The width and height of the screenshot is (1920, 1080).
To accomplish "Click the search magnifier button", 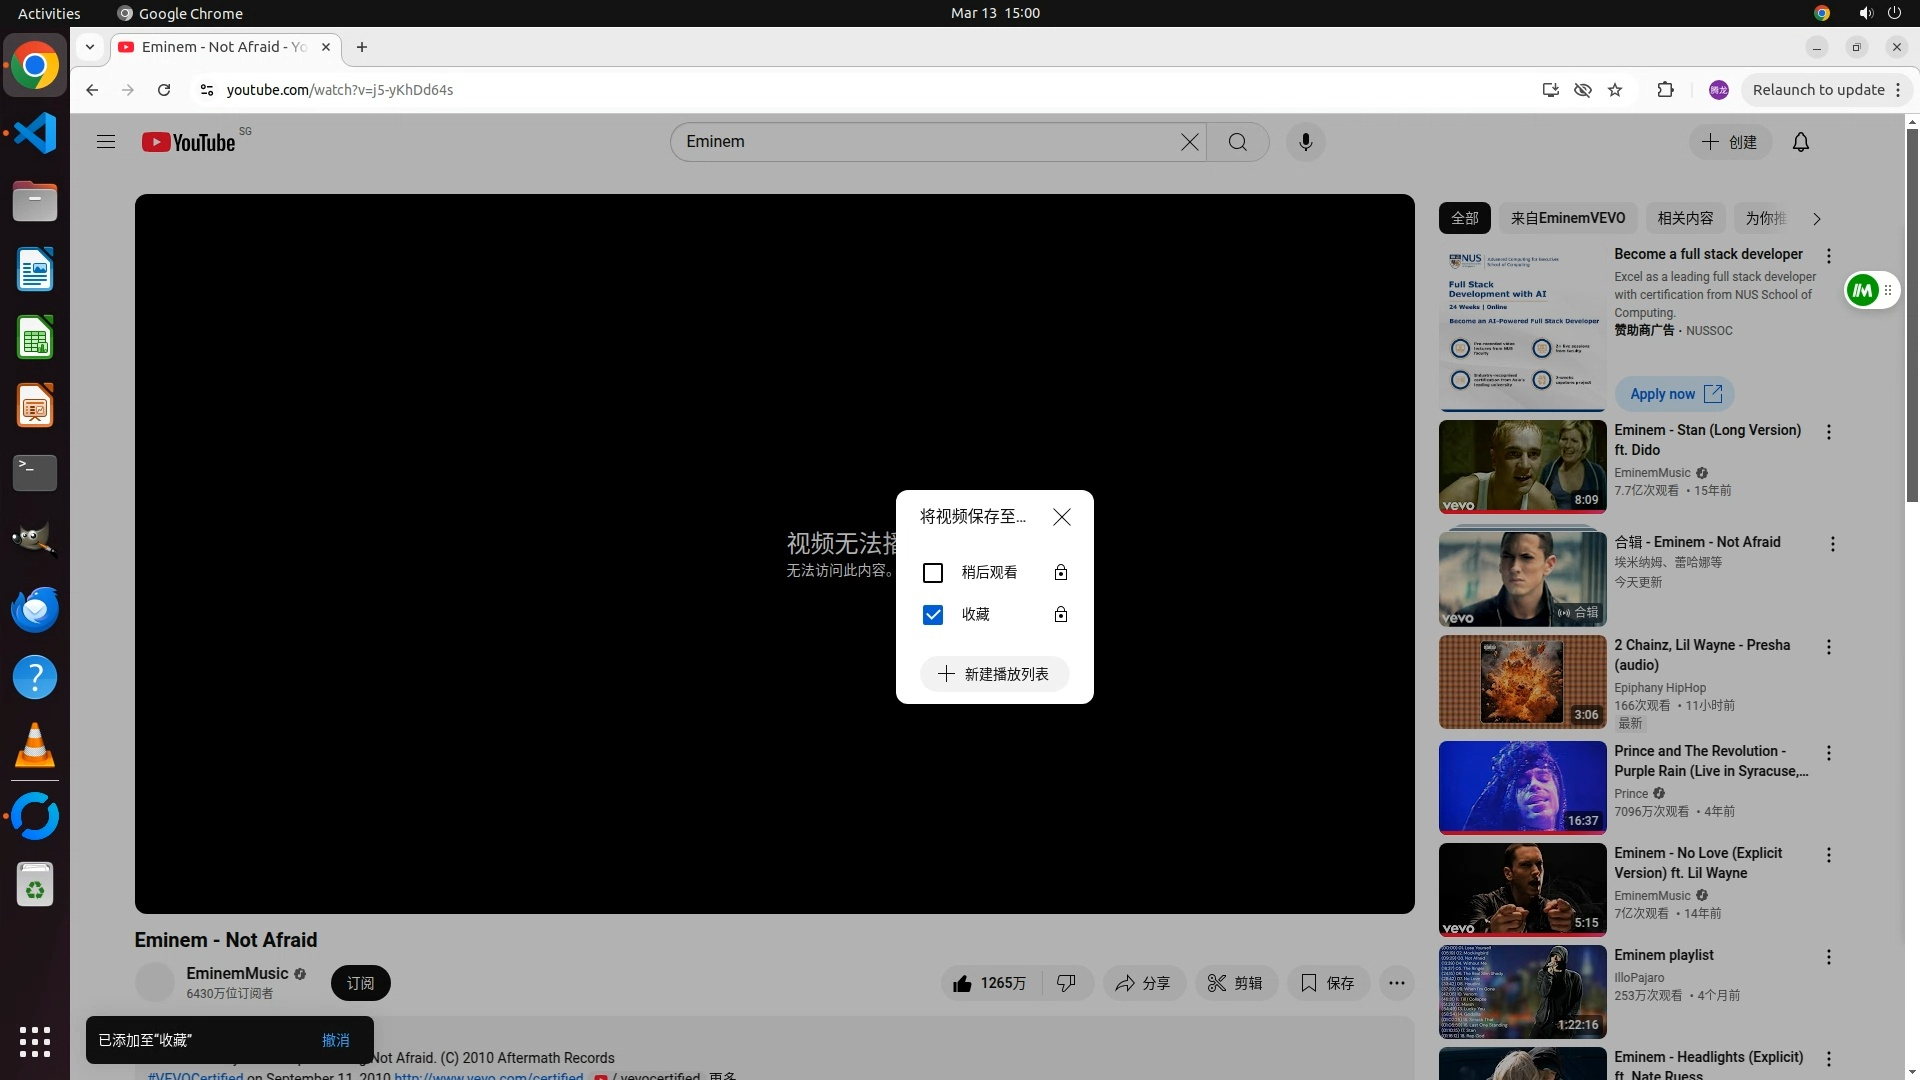I will coord(1237,142).
